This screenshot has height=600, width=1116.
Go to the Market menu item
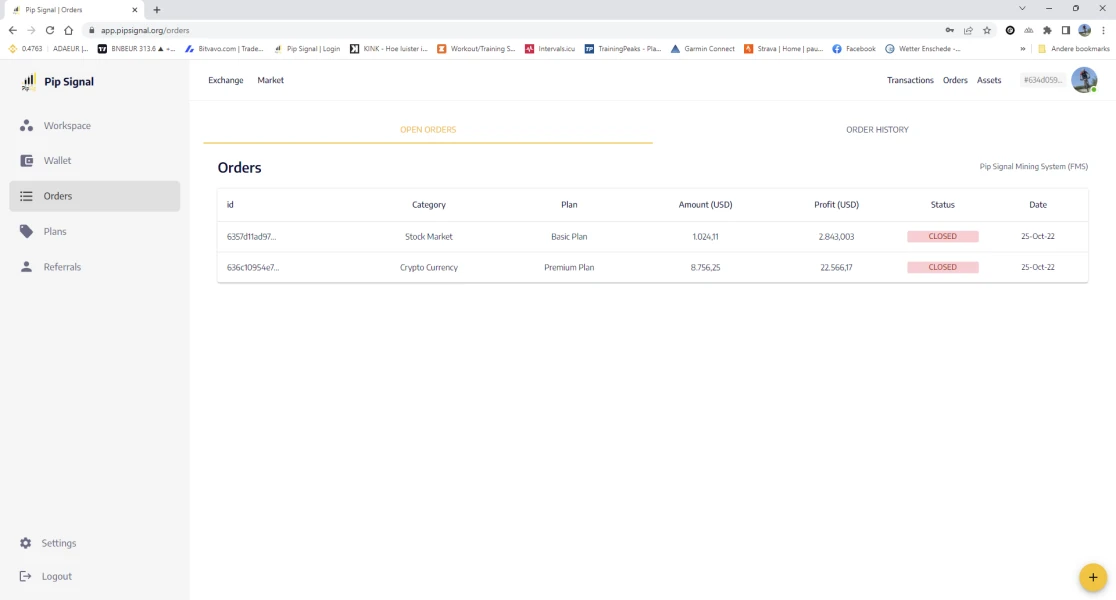(270, 80)
